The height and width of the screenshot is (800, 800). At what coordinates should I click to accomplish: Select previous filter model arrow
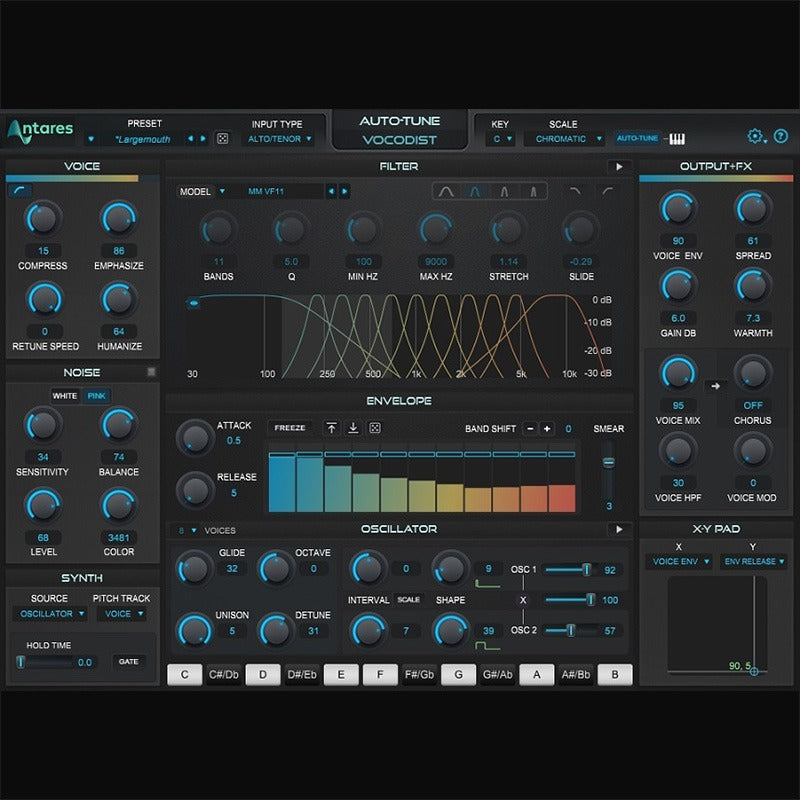[331, 191]
